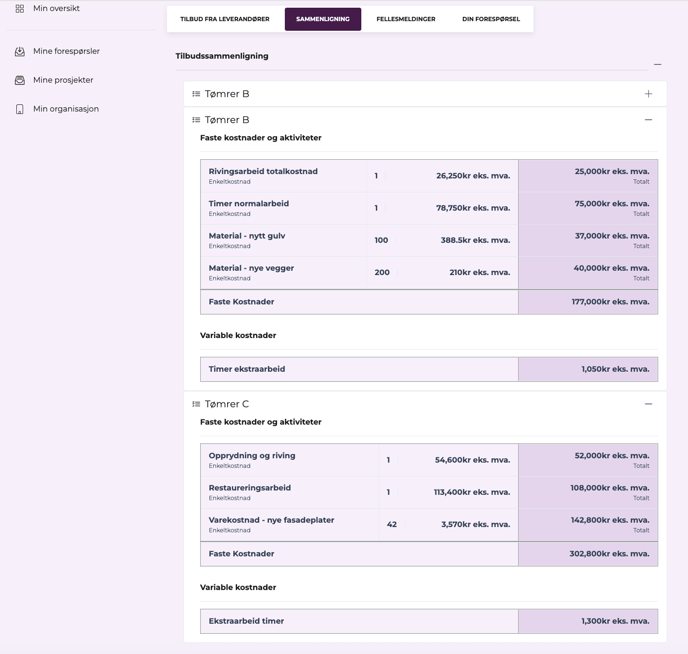Viewport: 688px width, 654px height.
Task: Click the Timer ekstraarbeid variable cost row
Action: tap(247, 369)
